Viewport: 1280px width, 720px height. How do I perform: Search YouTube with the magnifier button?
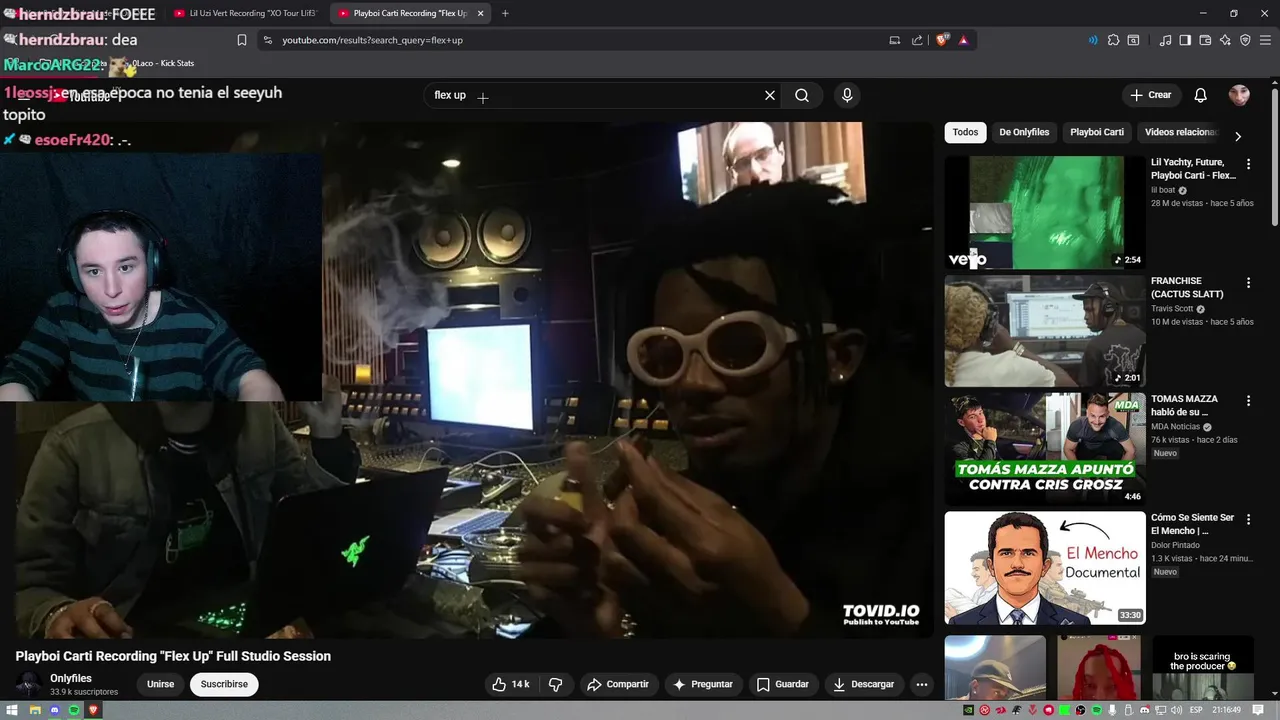(802, 95)
